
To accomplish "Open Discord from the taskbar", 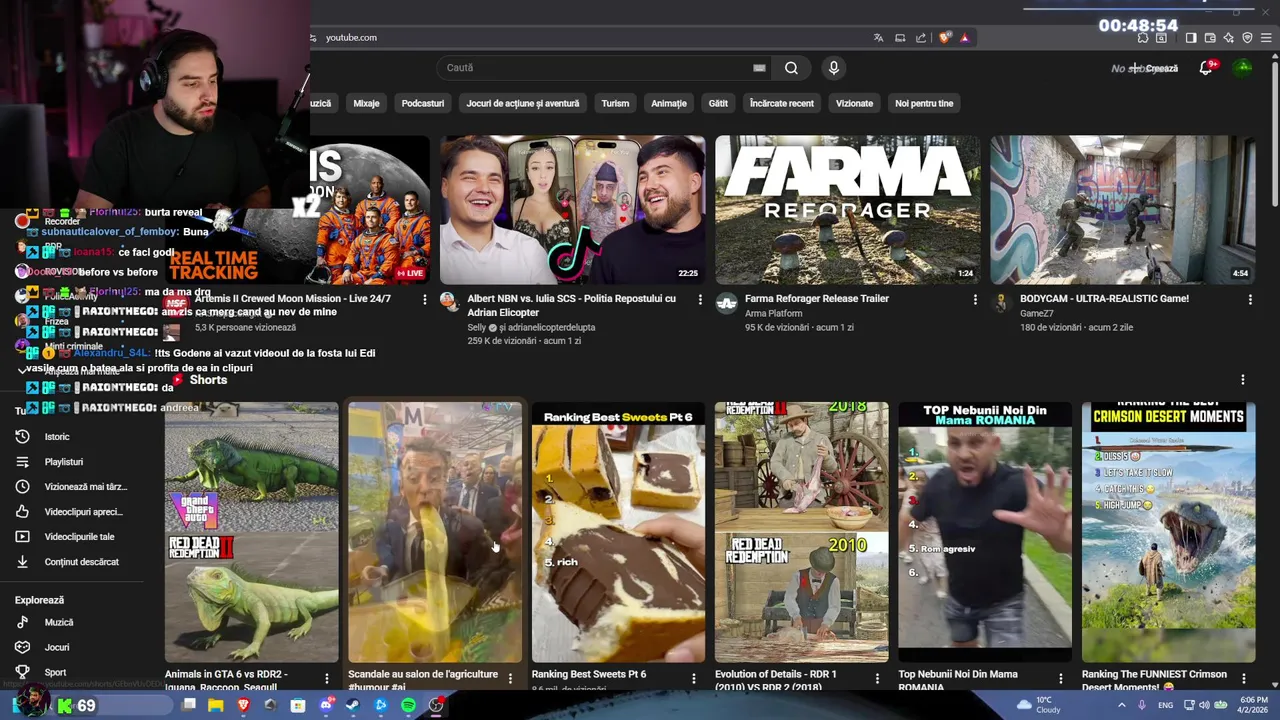I will (325, 706).
